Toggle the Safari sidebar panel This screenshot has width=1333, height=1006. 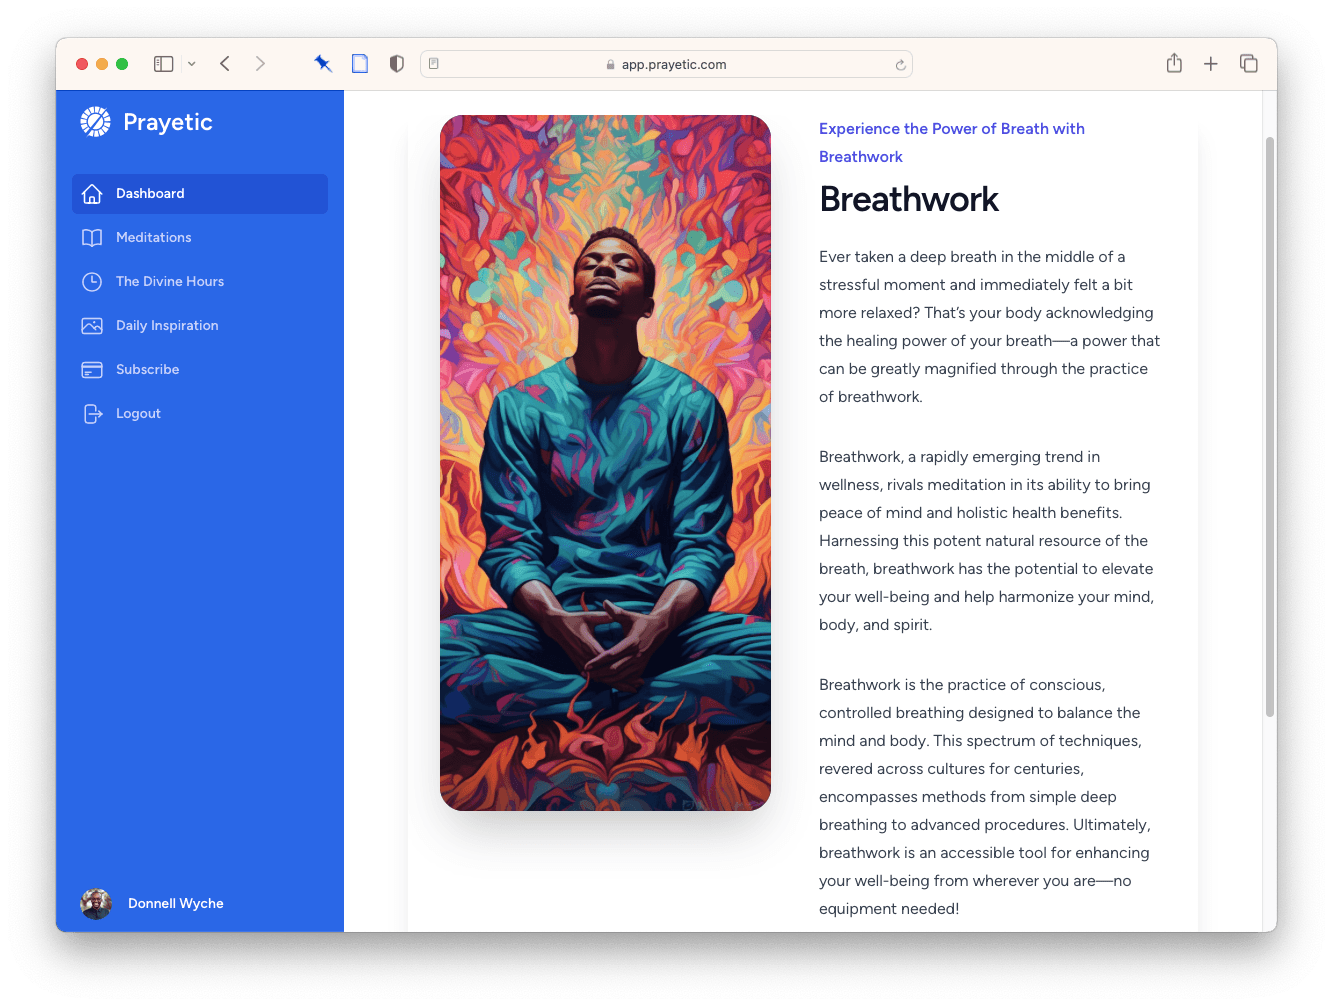pos(163,64)
